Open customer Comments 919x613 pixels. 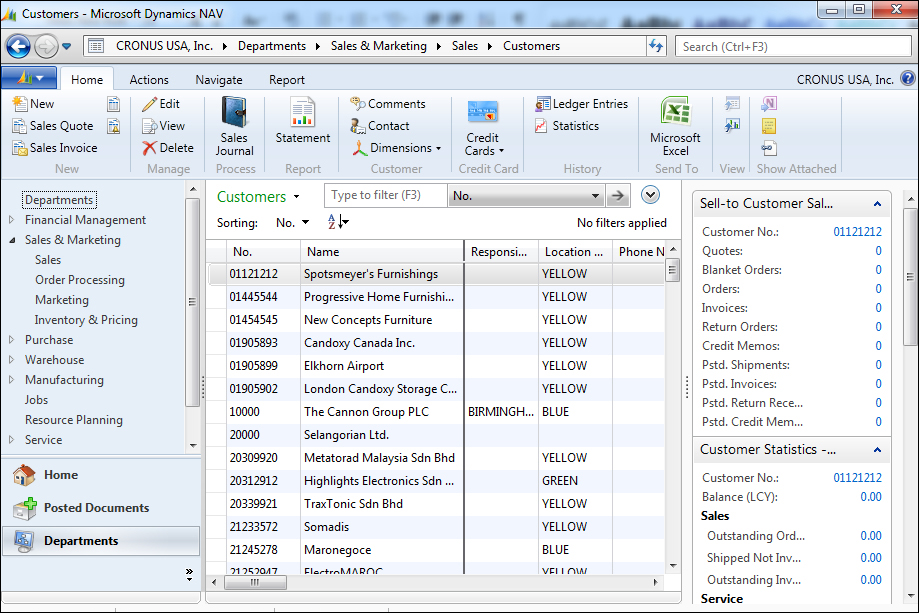[388, 104]
